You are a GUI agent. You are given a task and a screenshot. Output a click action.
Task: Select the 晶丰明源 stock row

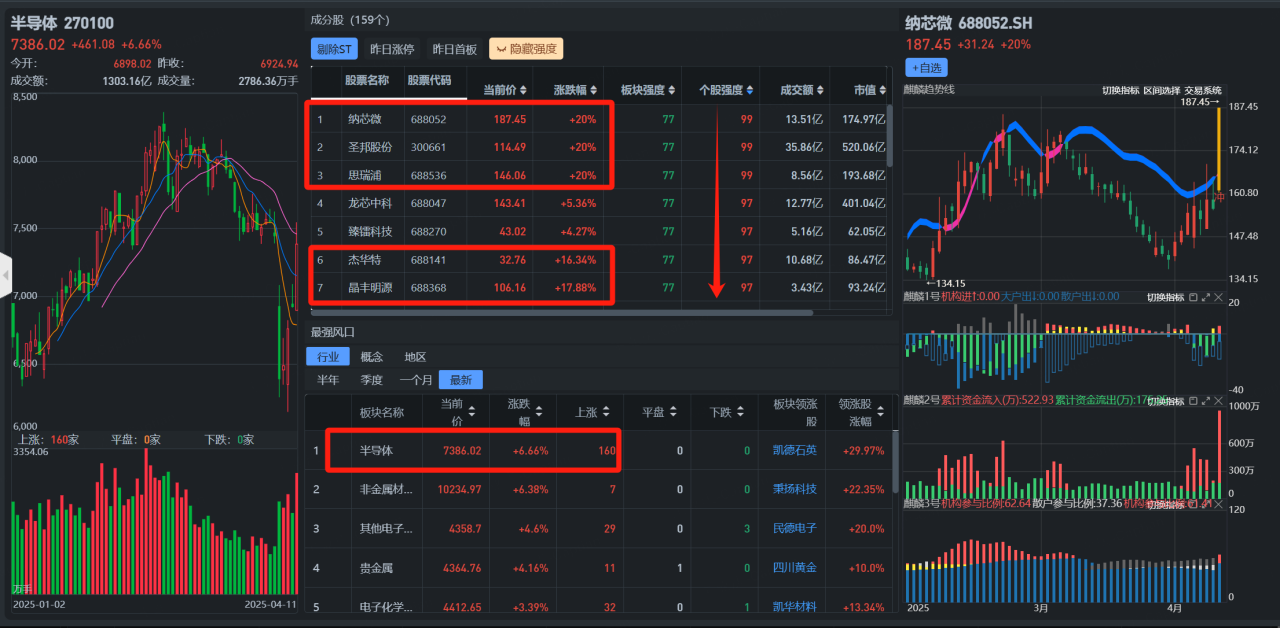598,288
